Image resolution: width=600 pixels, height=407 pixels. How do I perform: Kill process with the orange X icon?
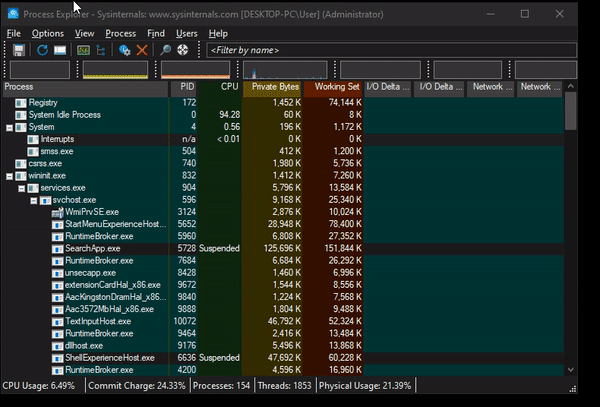click(142, 50)
